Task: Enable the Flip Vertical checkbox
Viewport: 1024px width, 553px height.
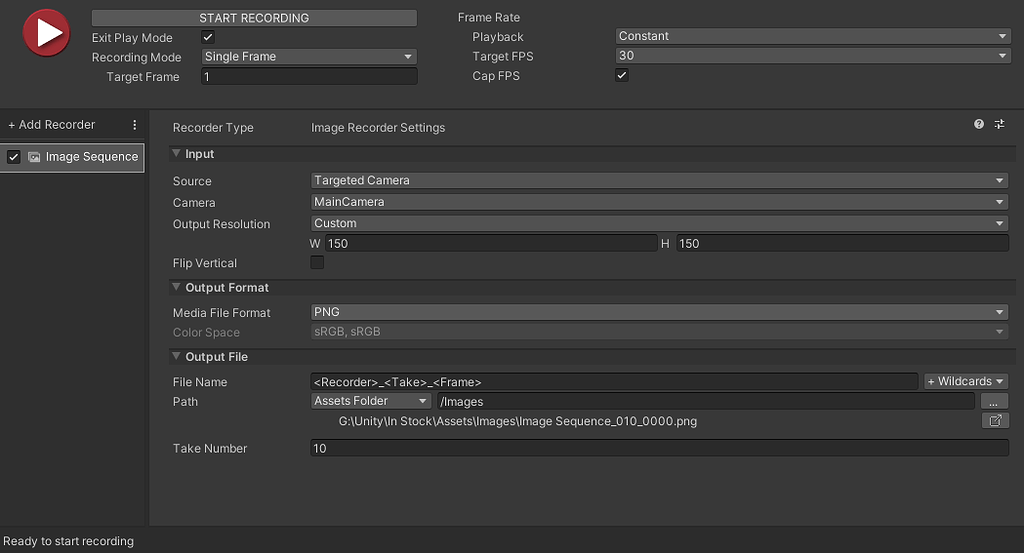Action: click(x=317, y=262)
